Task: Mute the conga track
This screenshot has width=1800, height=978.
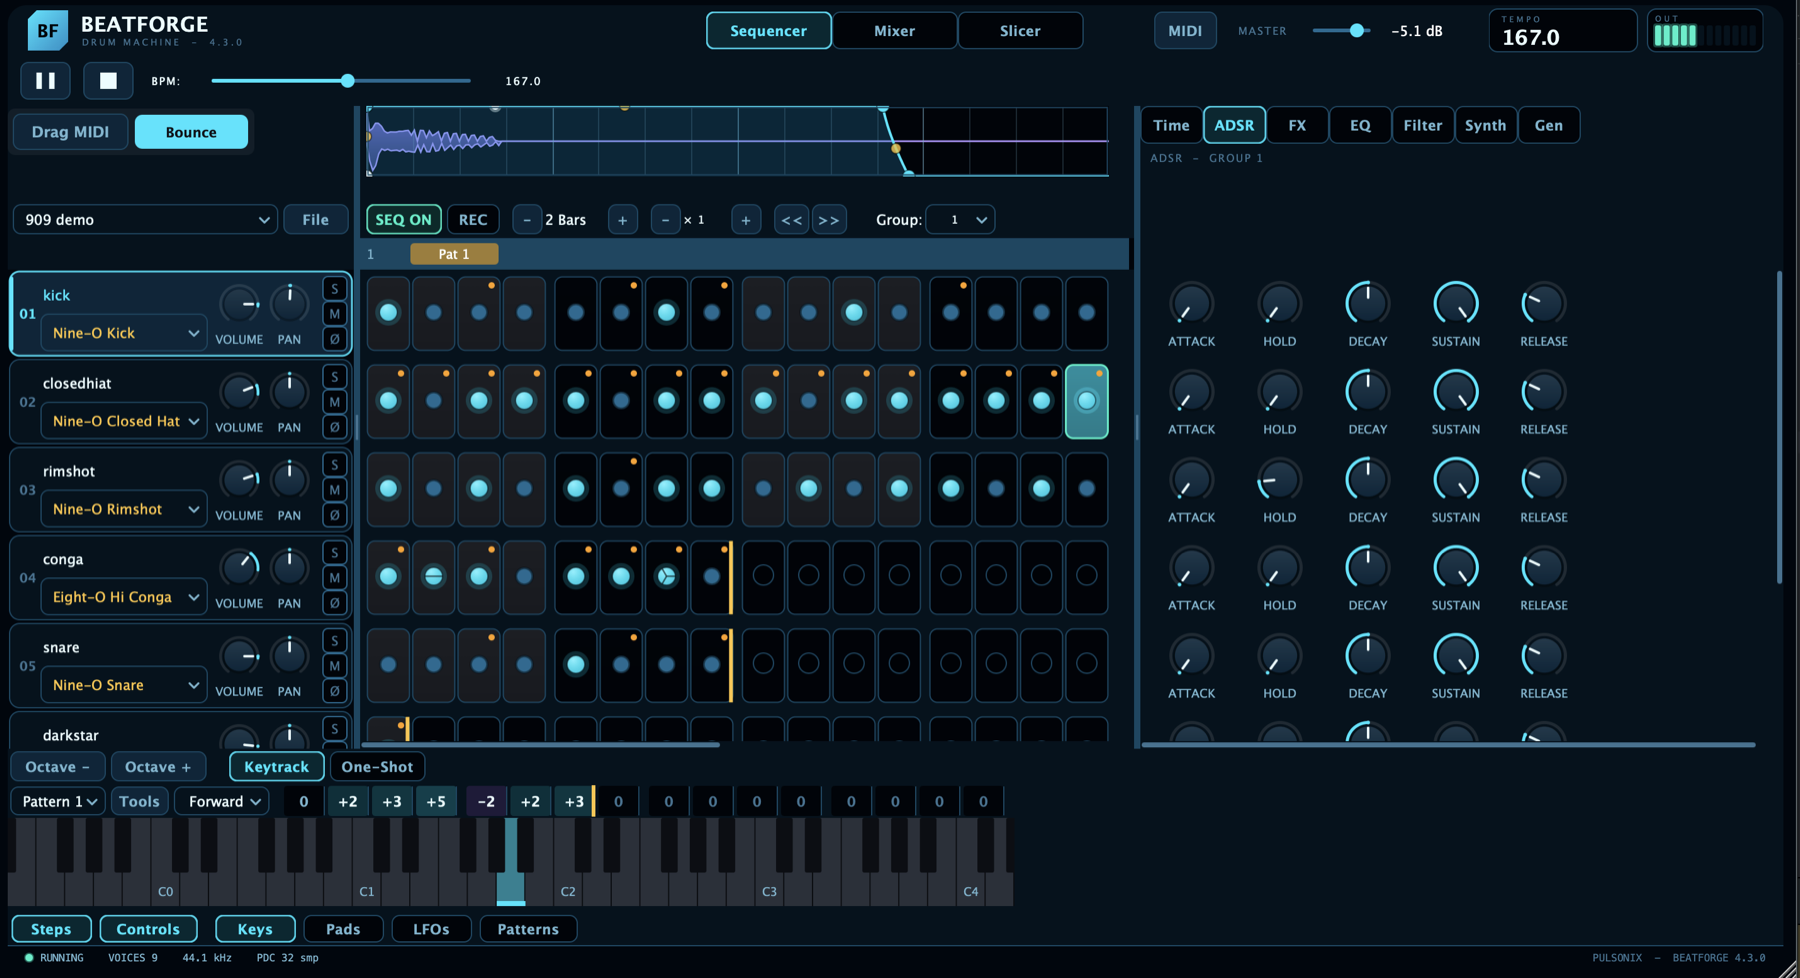Action: (335, 578)
